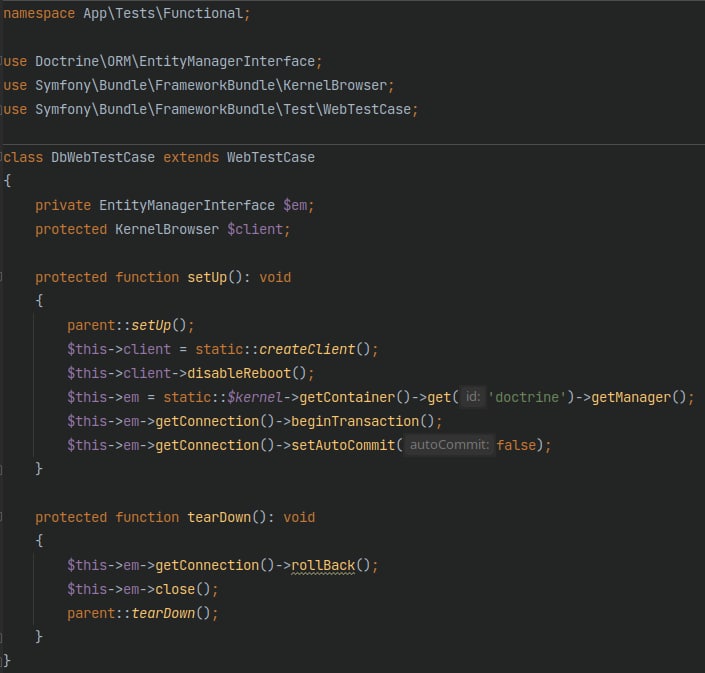Click 'getConnection' on the rollBack line
This screenshot has width=705, height=673.
click(x=207, y=565)
